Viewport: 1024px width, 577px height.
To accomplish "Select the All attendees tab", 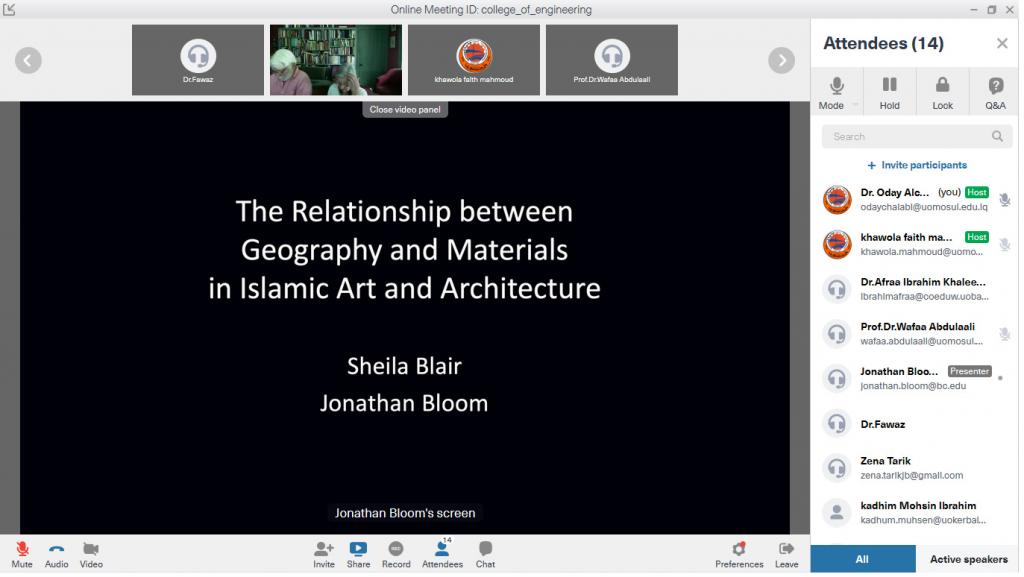I will point(862,559).
